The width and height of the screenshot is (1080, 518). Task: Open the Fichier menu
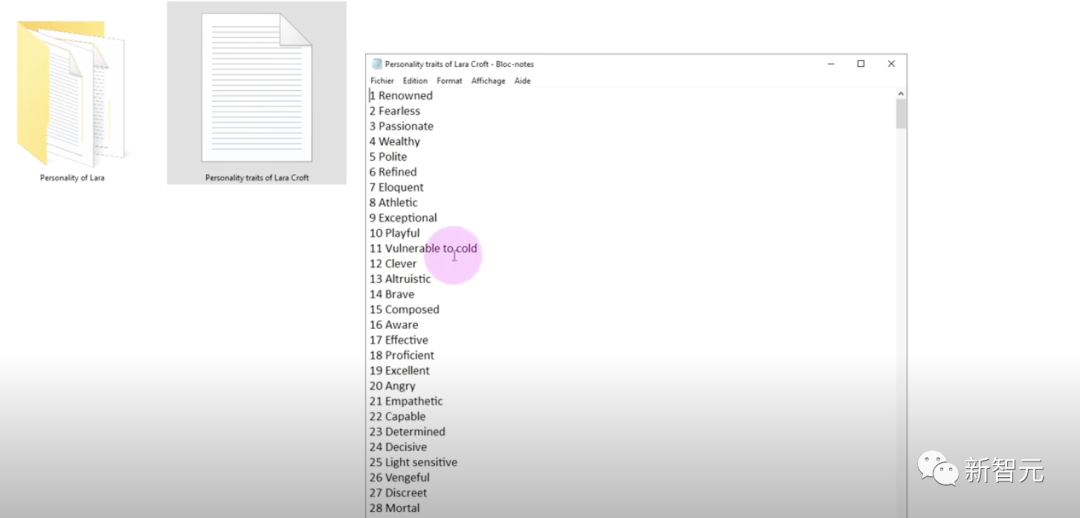point(382,81)
